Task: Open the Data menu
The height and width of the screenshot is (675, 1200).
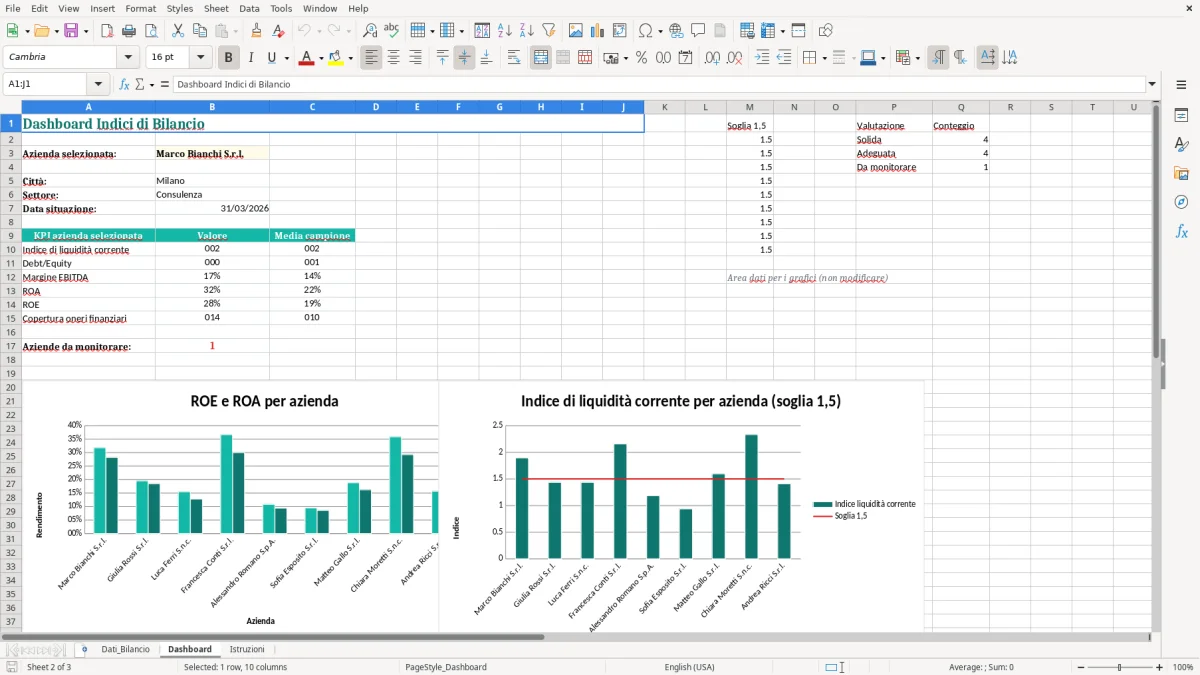Action: coord(249,8)
